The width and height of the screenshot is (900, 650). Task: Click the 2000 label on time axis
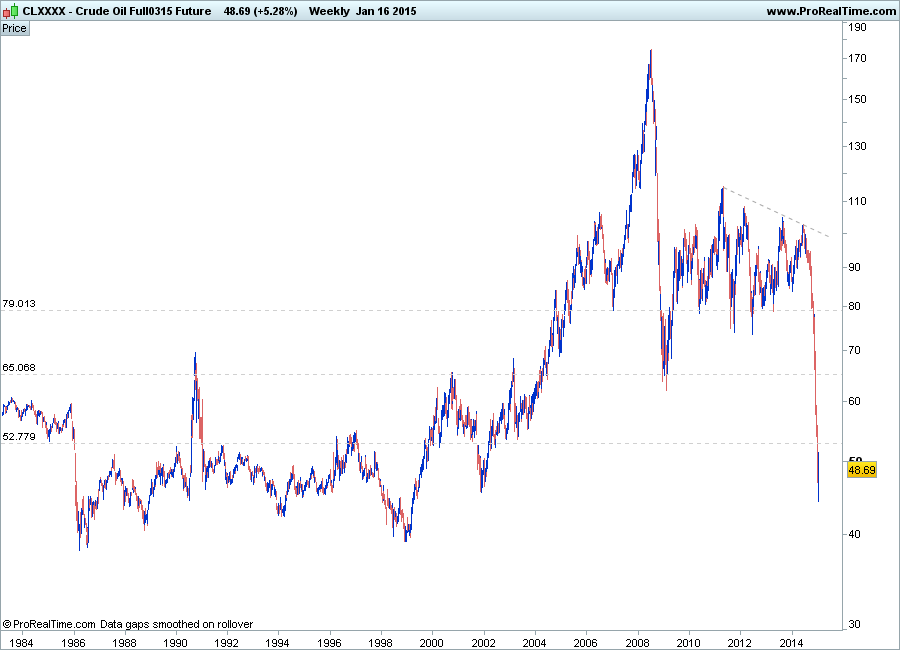(x=432, y=643)
